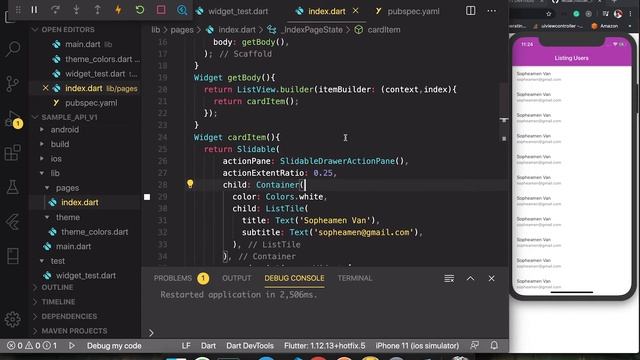Change language mode Dart in status bar
Screen dimensions: 640x360
pyautogui.click(x=208, y=346)
